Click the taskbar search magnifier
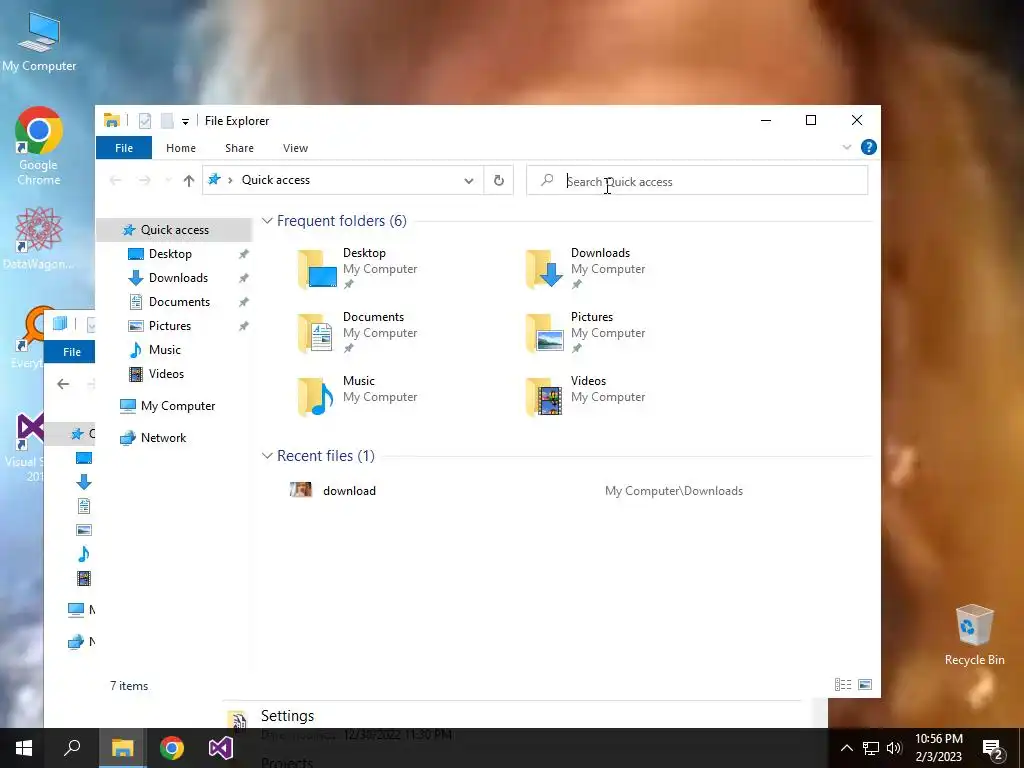Viewport: 1024px width, 768px height. pos(72,748)
